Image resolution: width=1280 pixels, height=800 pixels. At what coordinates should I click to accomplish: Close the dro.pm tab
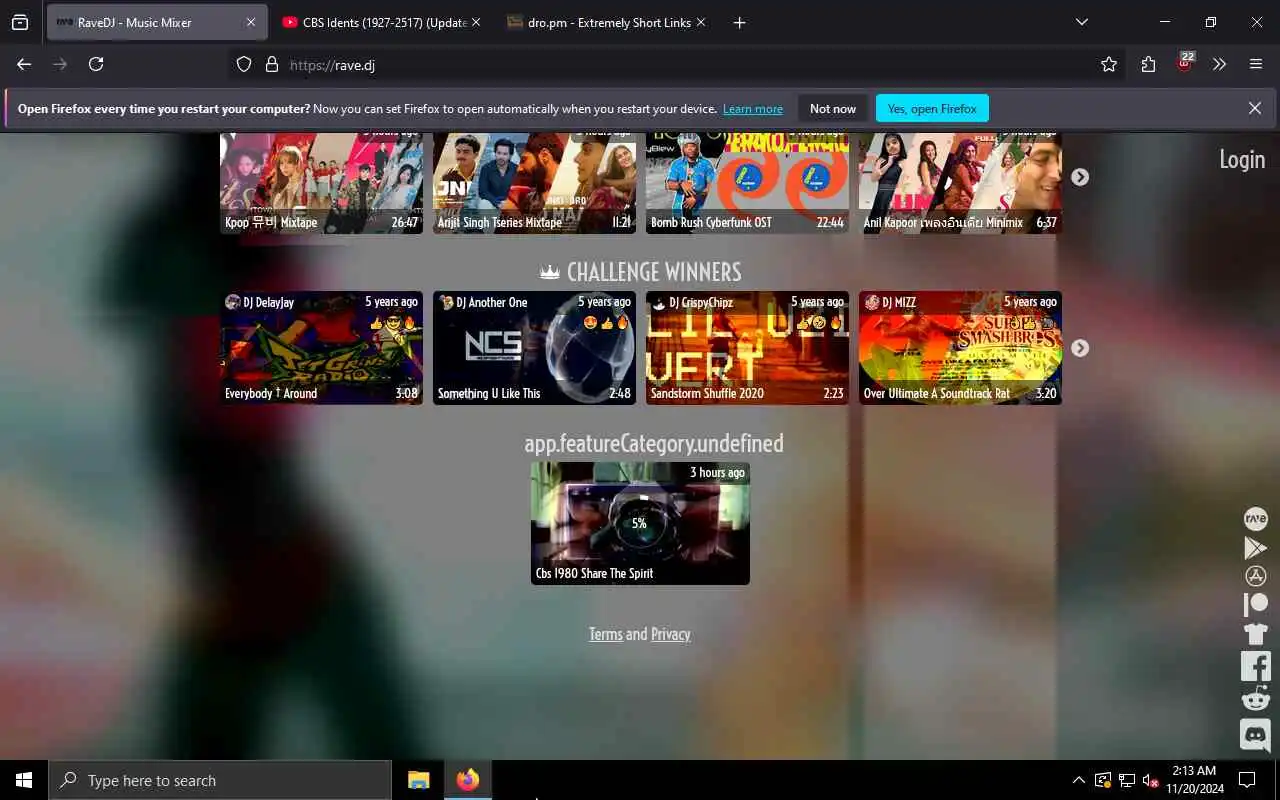coord(701,22)
